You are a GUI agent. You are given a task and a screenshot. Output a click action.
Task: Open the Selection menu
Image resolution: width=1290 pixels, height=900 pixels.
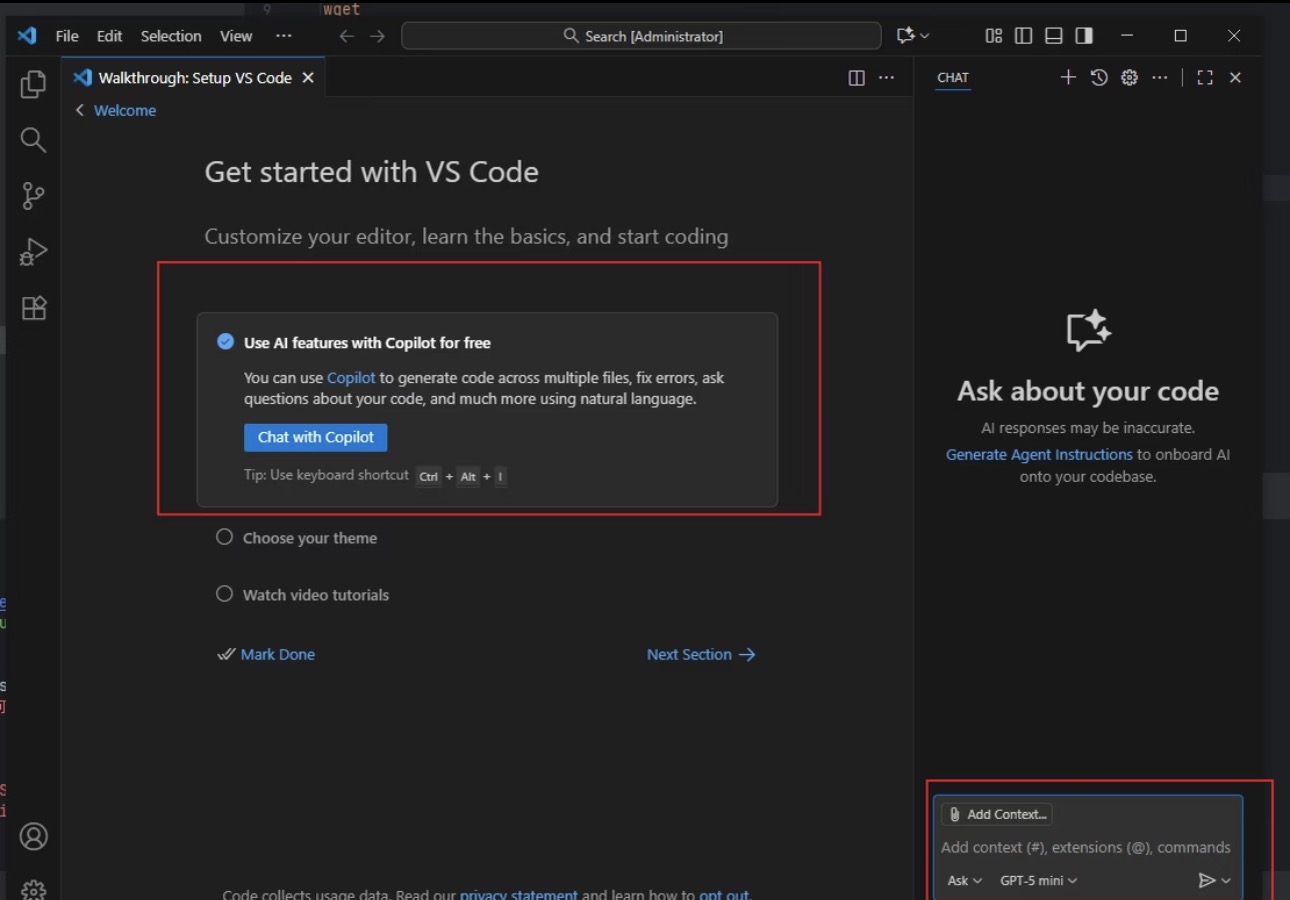[x=171, y=36]
